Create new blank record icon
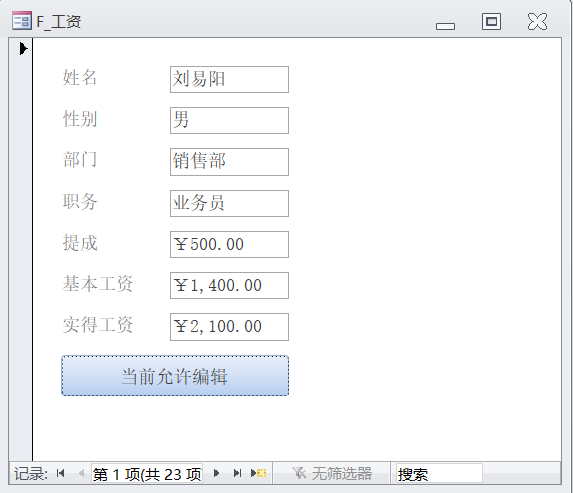 (x=259, y=473)
